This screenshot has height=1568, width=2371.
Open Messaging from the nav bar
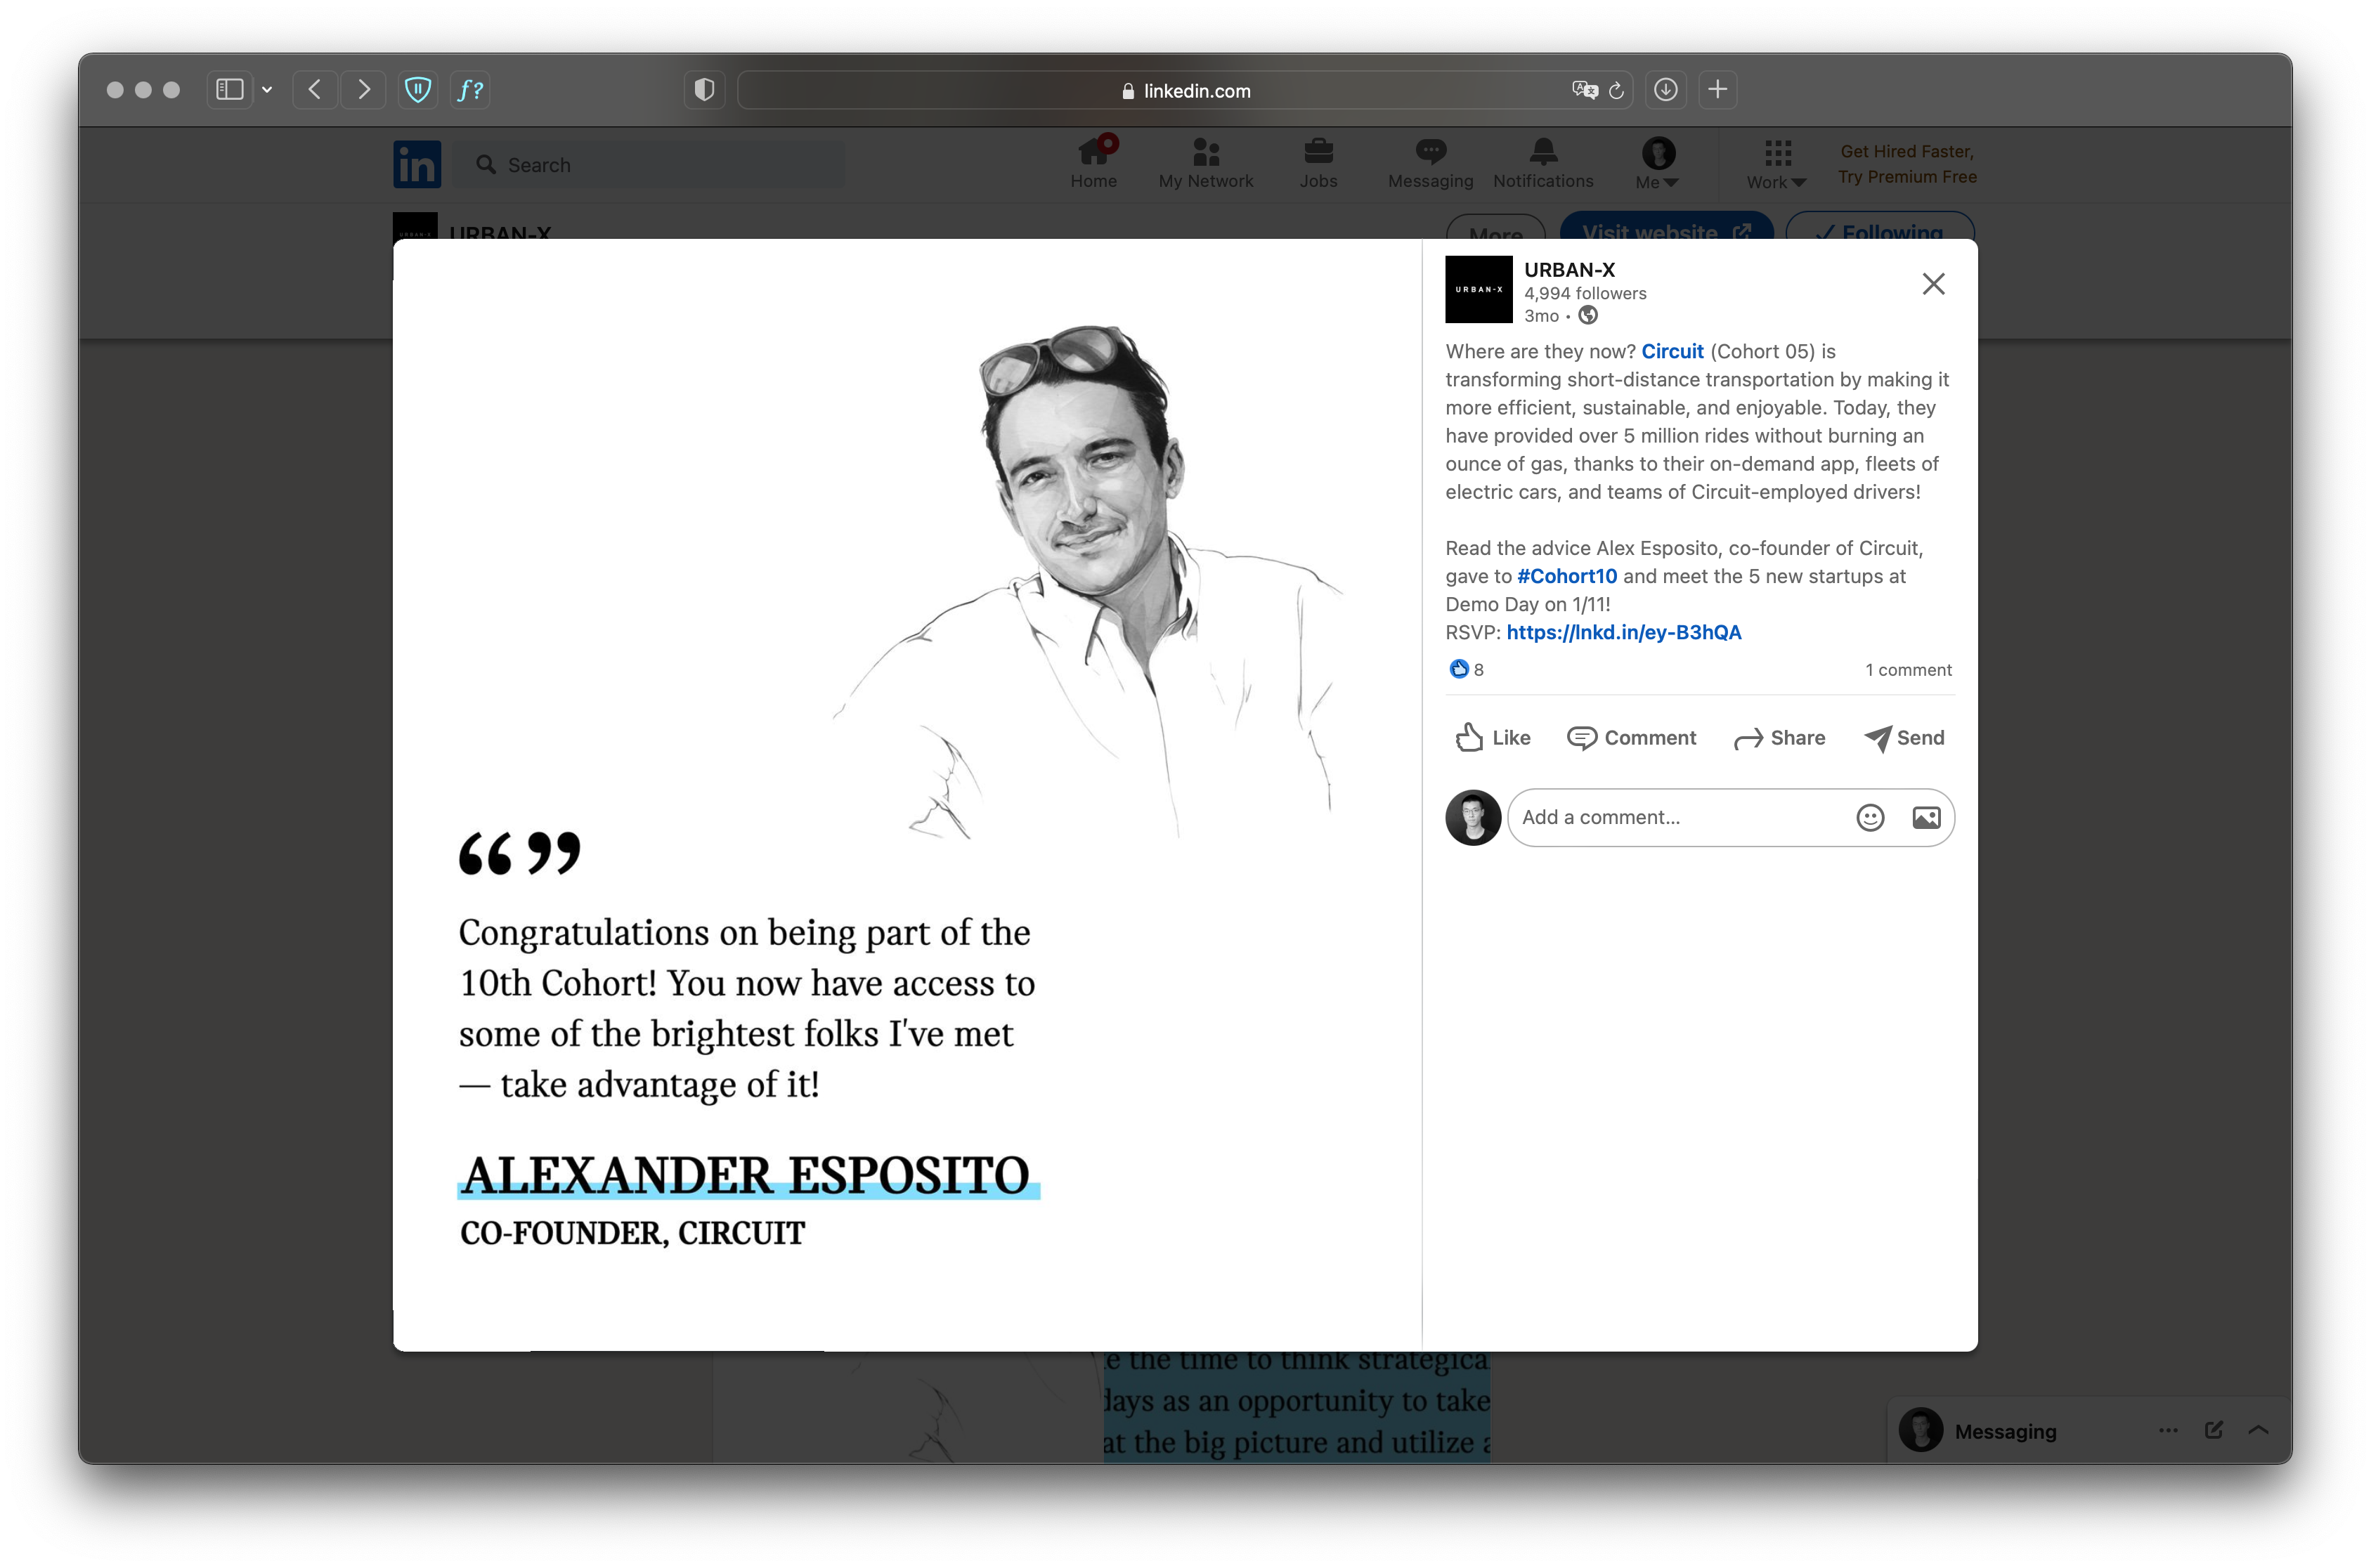[x=1430, y=163]
